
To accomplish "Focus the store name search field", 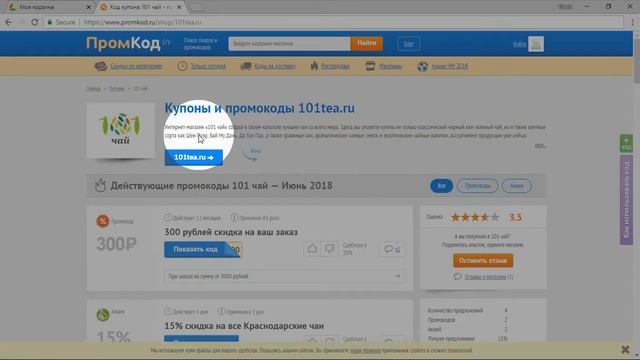I will [x=289, y=44].
